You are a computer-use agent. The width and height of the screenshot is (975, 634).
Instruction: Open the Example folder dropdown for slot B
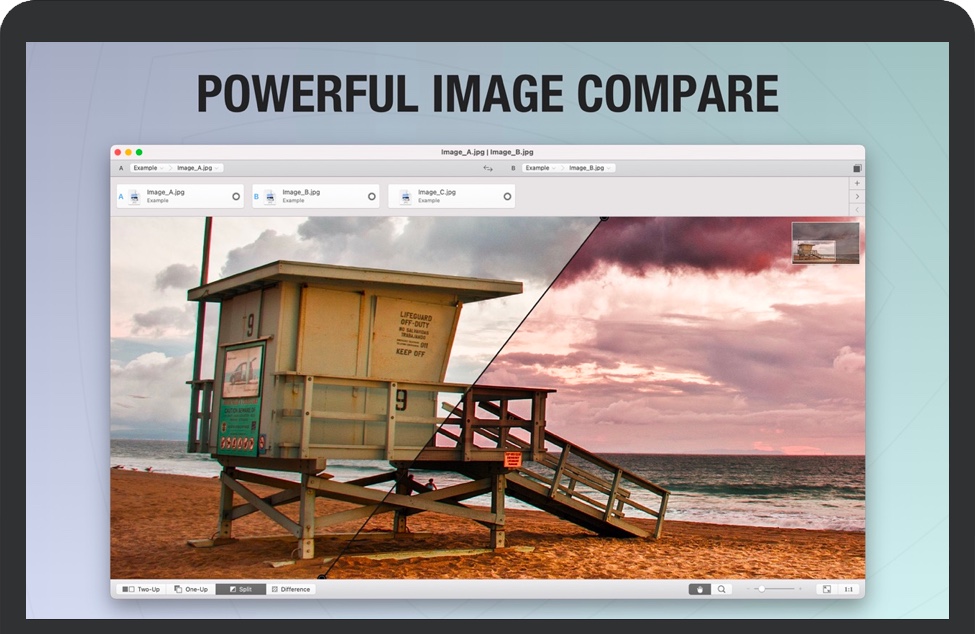click(x=540, y=168)
